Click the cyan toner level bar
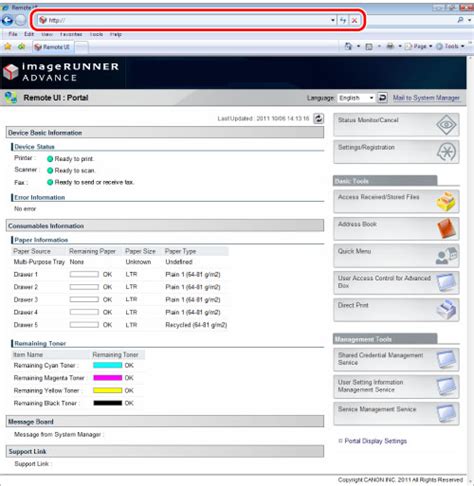Image resolution: width=474 pixels, height=486 pixels. click(x=108, y=365)
